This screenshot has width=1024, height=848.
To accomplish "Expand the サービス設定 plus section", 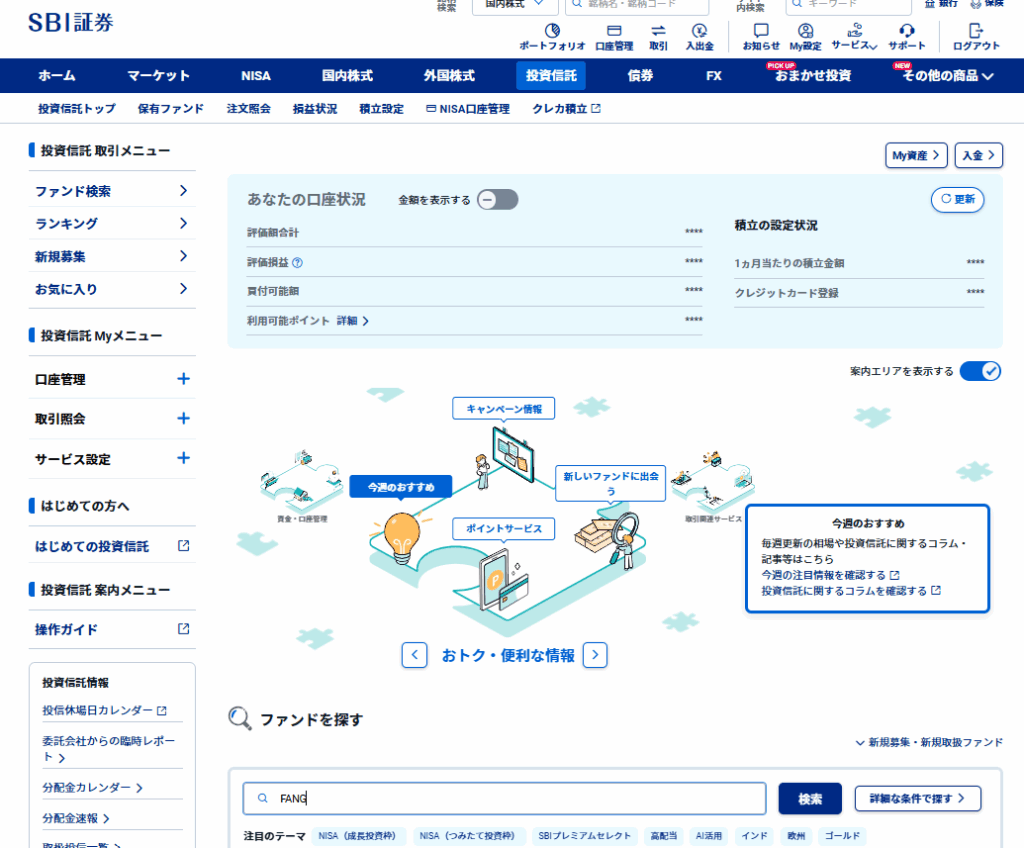I will (184, 458).
